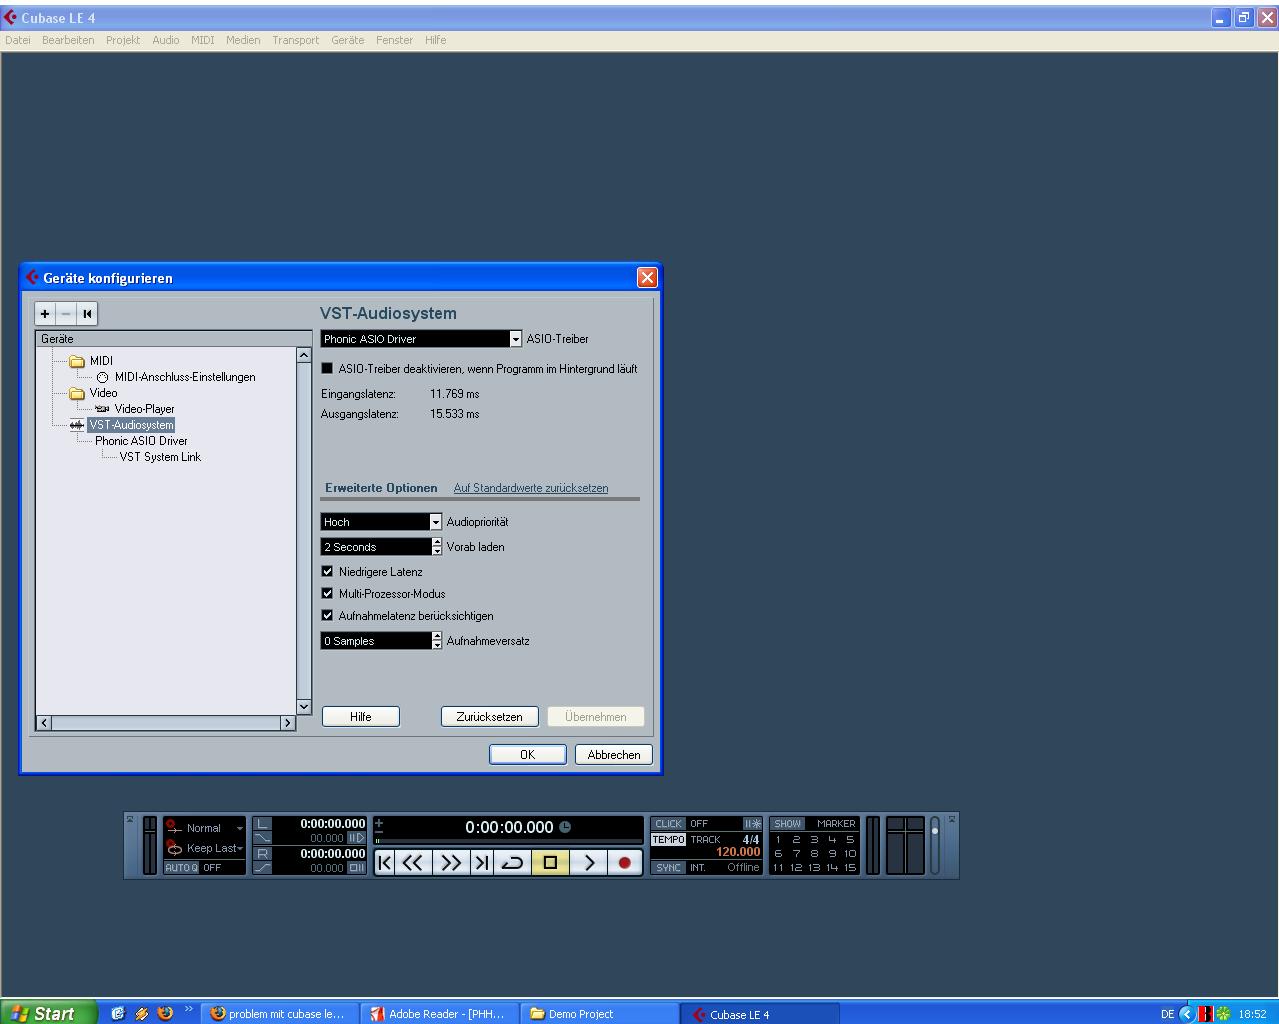The height and width of the screenshot is (1024, 1279).
Task: Click the transport rewind button
Action: [413, 862]
